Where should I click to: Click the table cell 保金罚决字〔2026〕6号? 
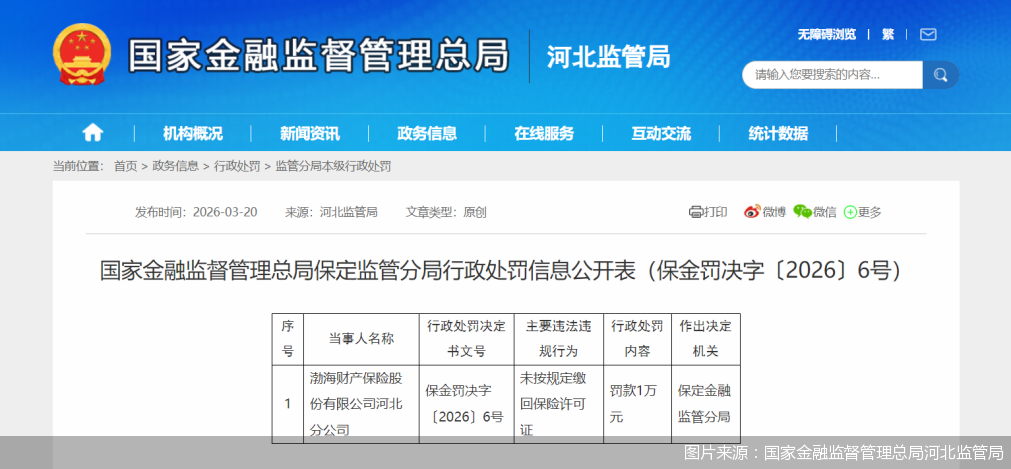(x=466, y=404)
